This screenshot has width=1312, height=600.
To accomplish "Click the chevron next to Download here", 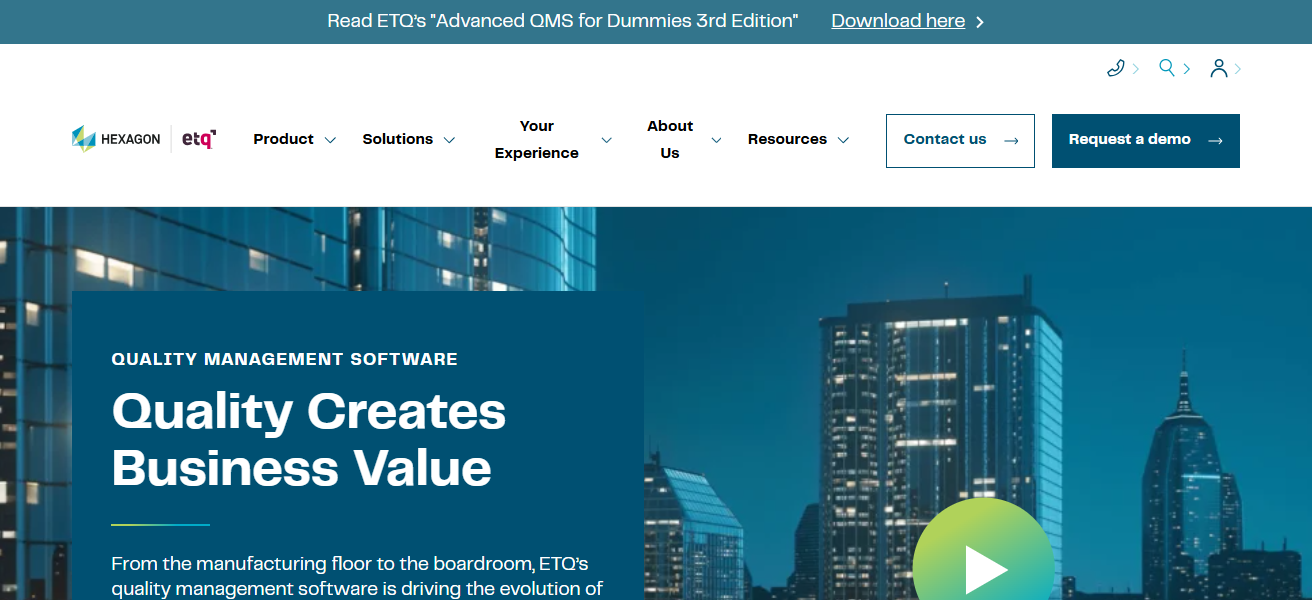I will tap(979, 20).
